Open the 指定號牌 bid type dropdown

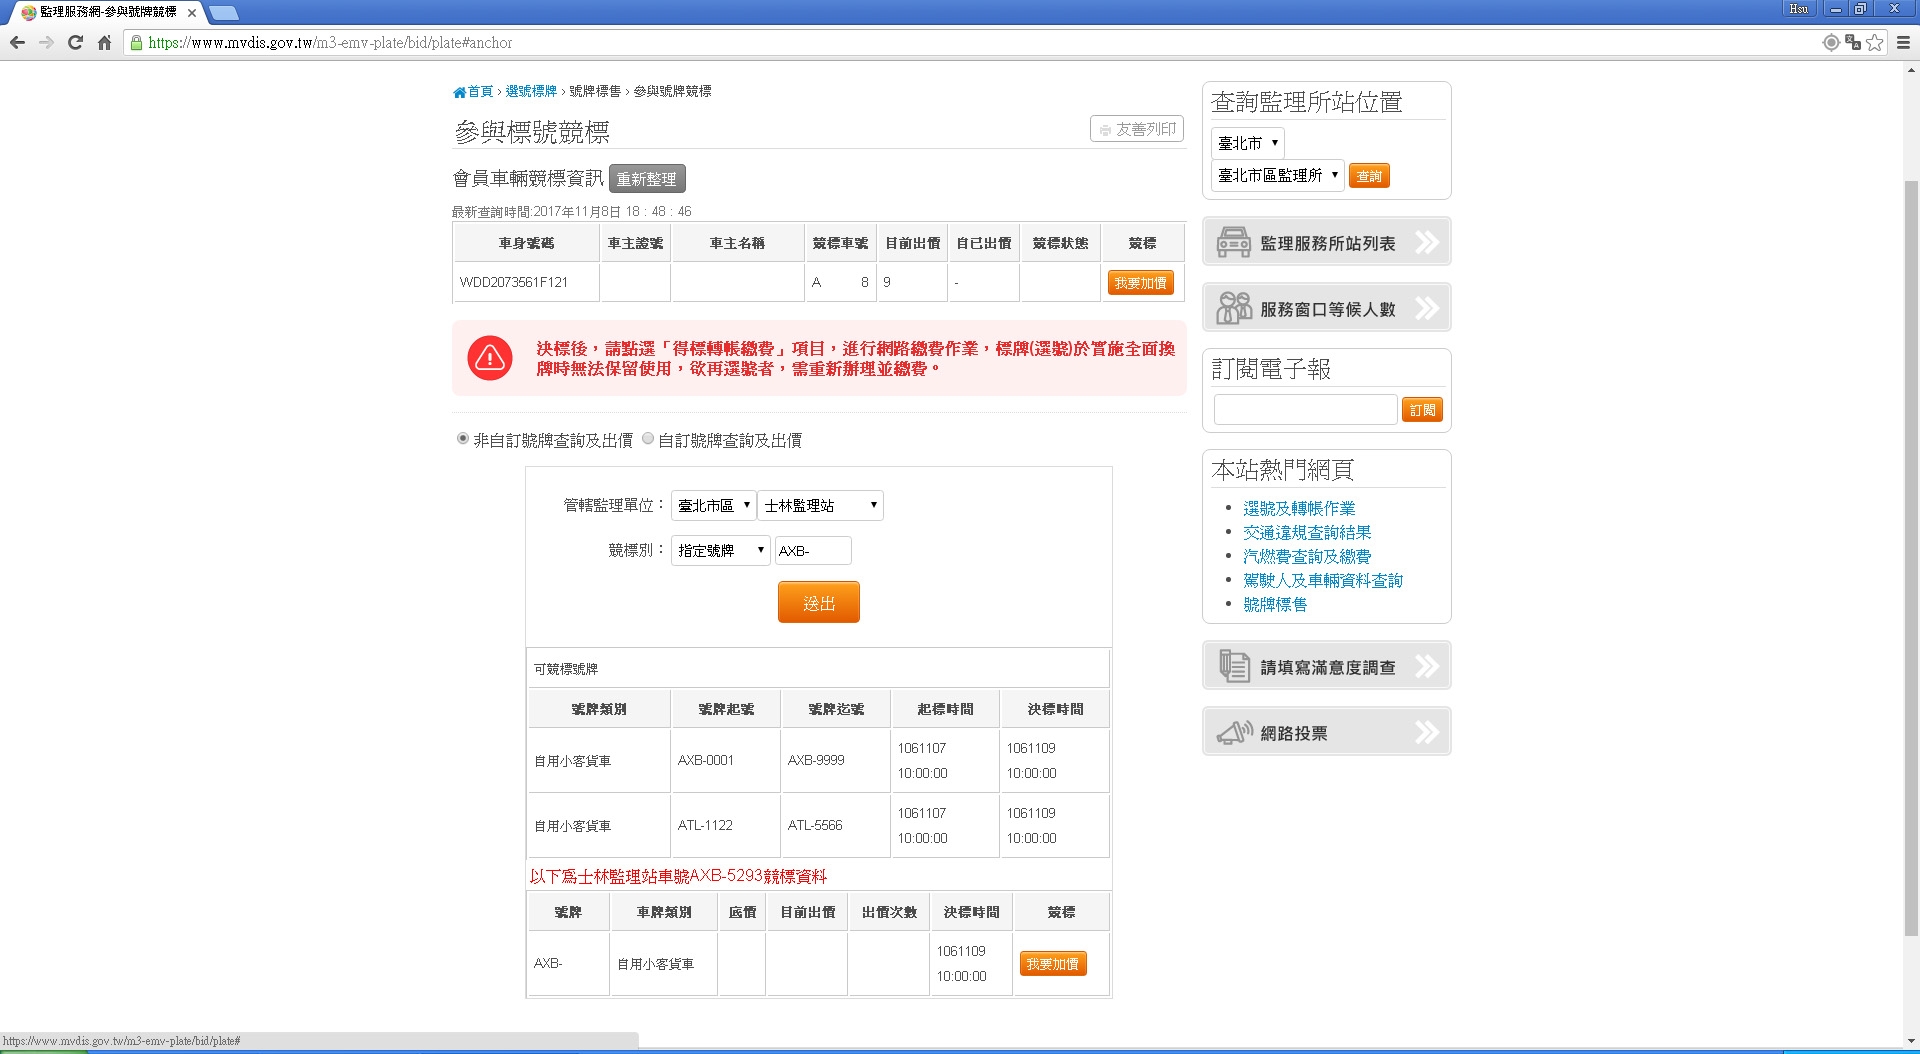(x=720, y=551)
